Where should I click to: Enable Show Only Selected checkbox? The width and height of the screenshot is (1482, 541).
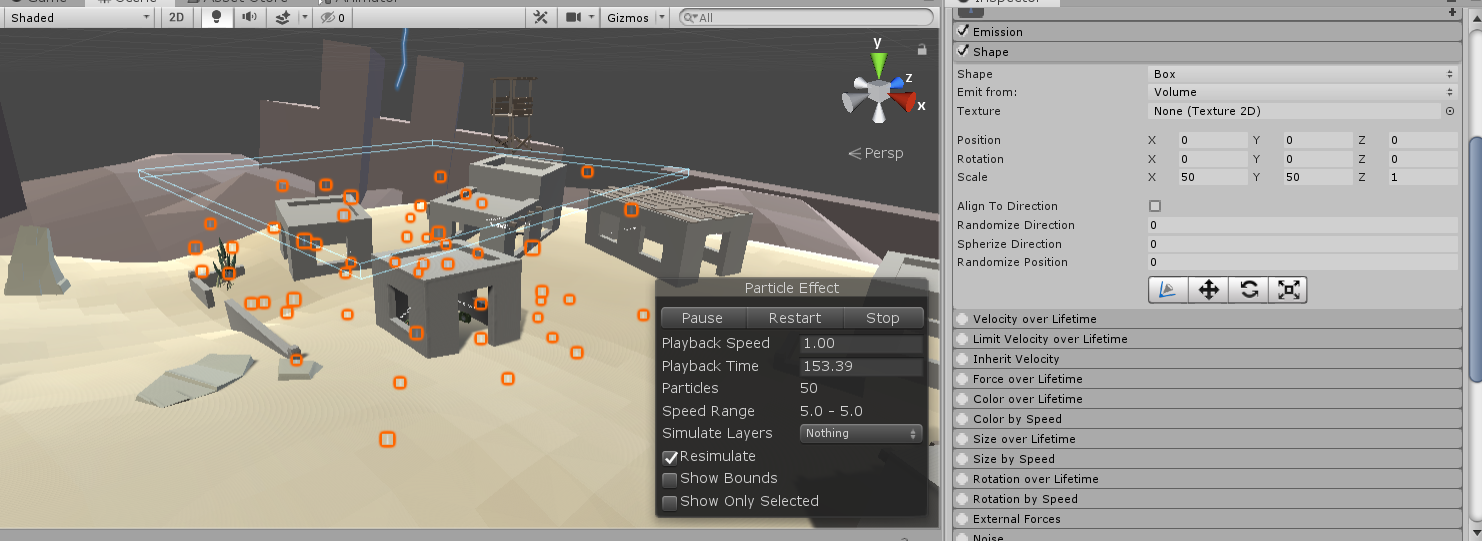point(670,502)
